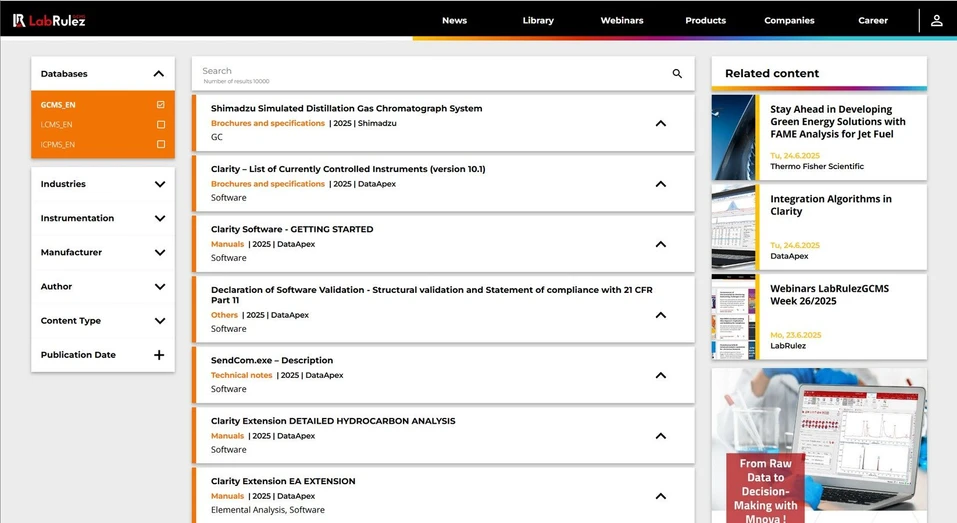Viewport: 957px width, 523px height.
Task: Open Webinars LabRulezGCMS Week 26/2025 title
Action: tap(829, 295)
